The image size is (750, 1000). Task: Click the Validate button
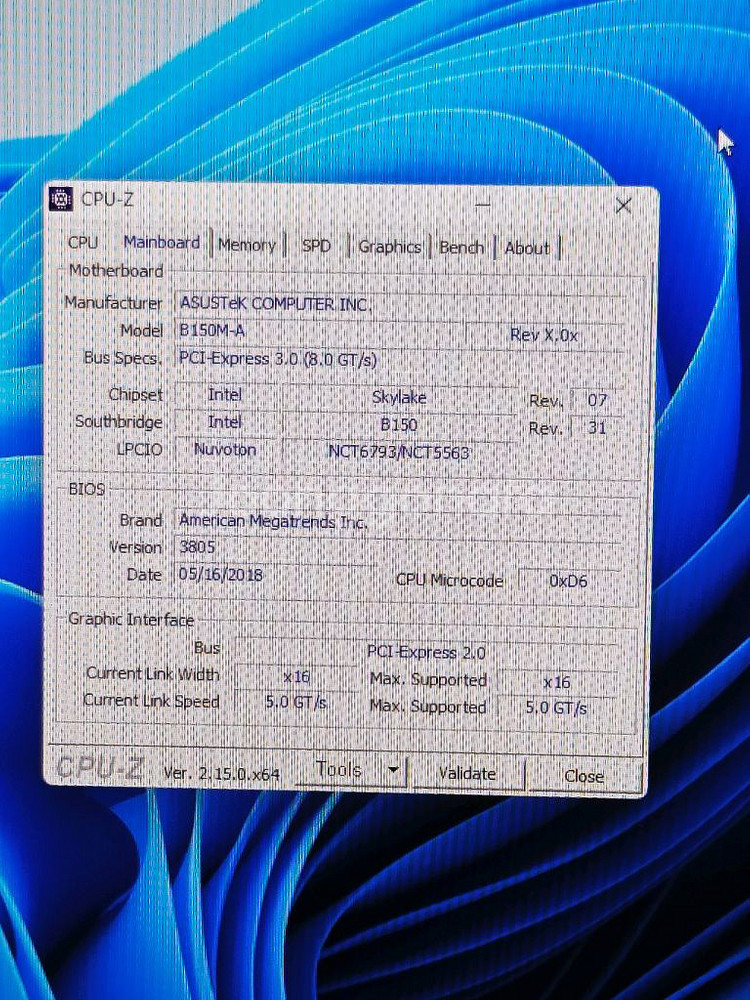pos(467,773)
